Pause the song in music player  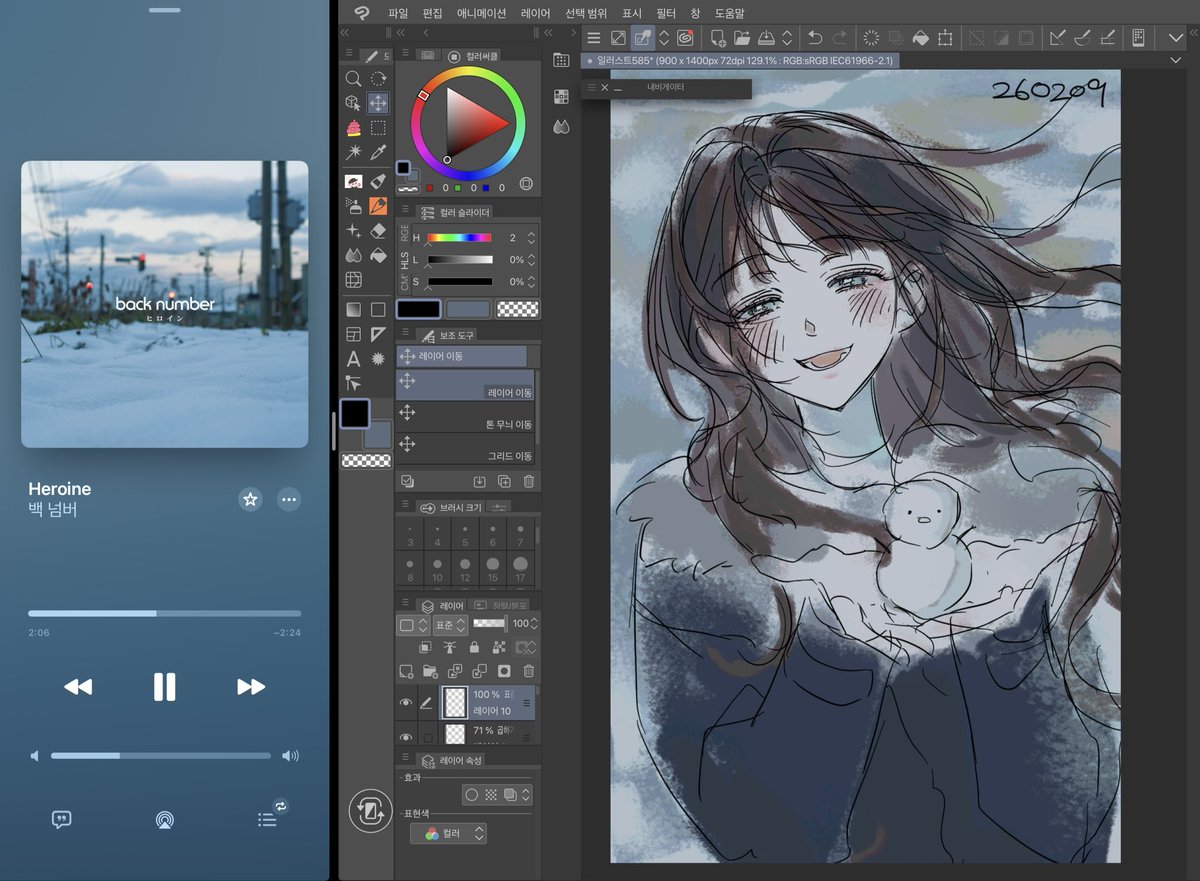164,686
